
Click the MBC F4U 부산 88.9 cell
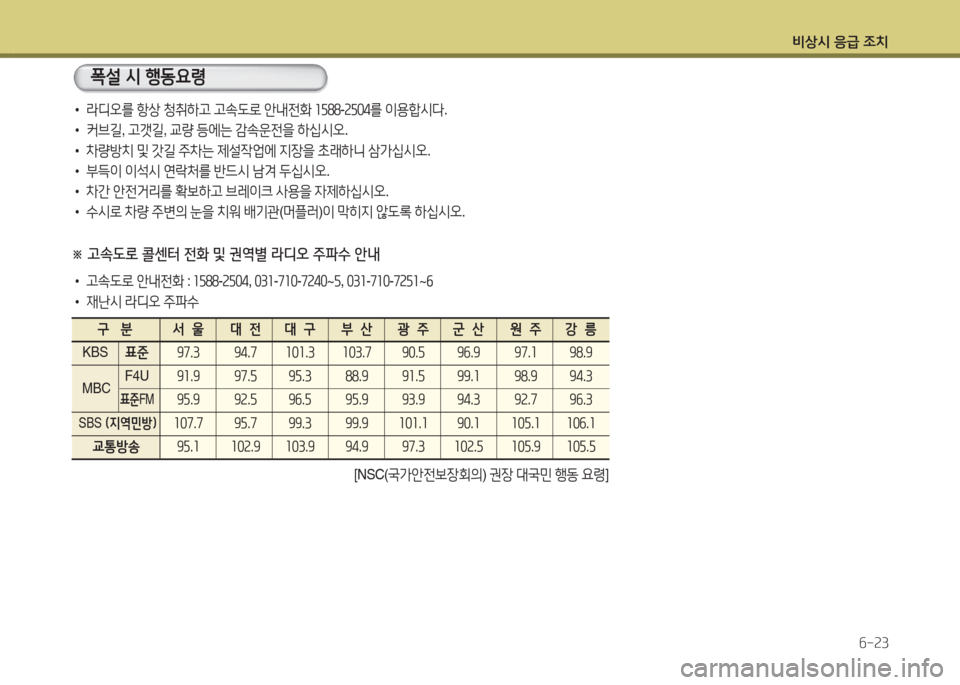click(x=356, y=376)
